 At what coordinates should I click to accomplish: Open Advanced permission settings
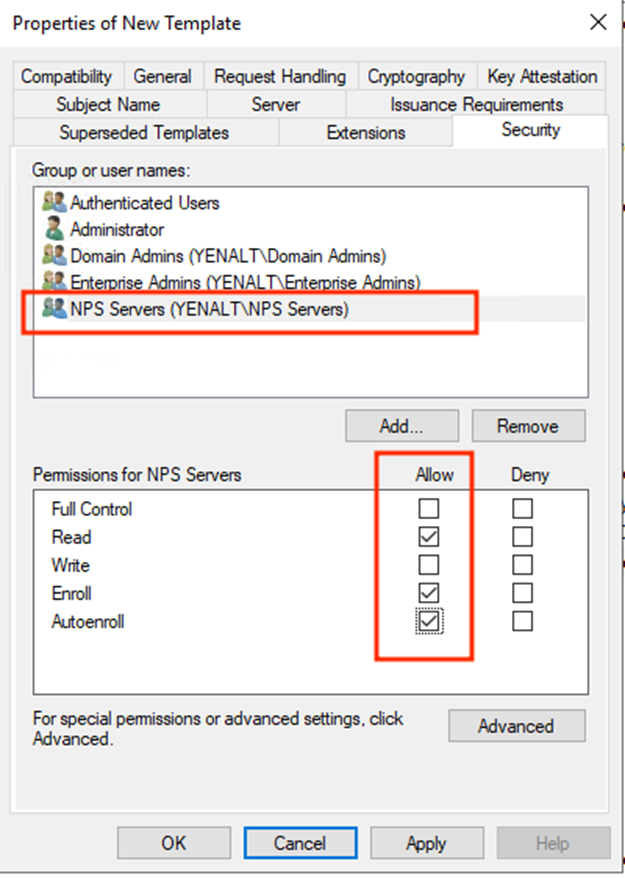(x=516, y=726)
